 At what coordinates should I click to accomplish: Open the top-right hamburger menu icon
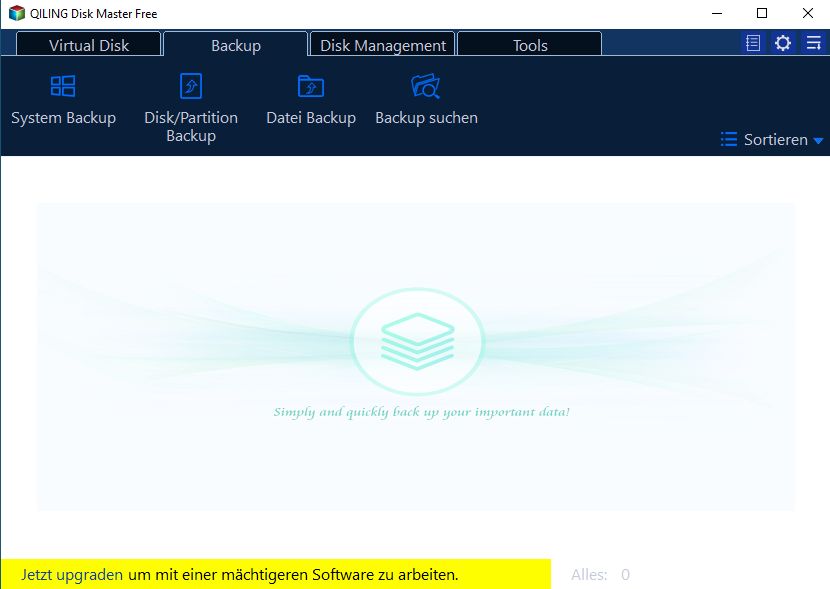click(x=814, y=43)
